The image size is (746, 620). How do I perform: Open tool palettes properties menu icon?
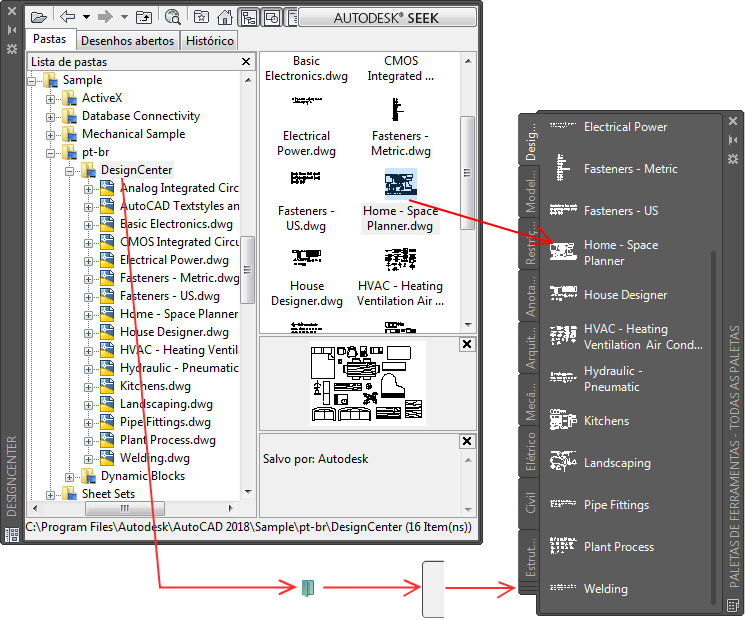coord(733,605)
